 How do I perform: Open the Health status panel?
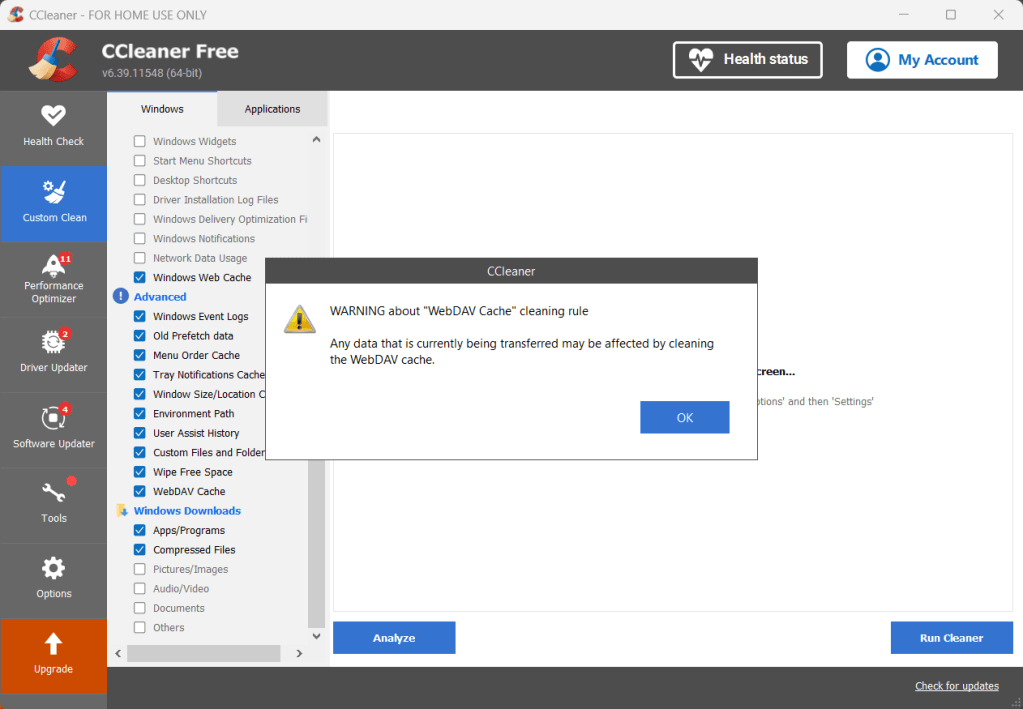tap(747, 59)
